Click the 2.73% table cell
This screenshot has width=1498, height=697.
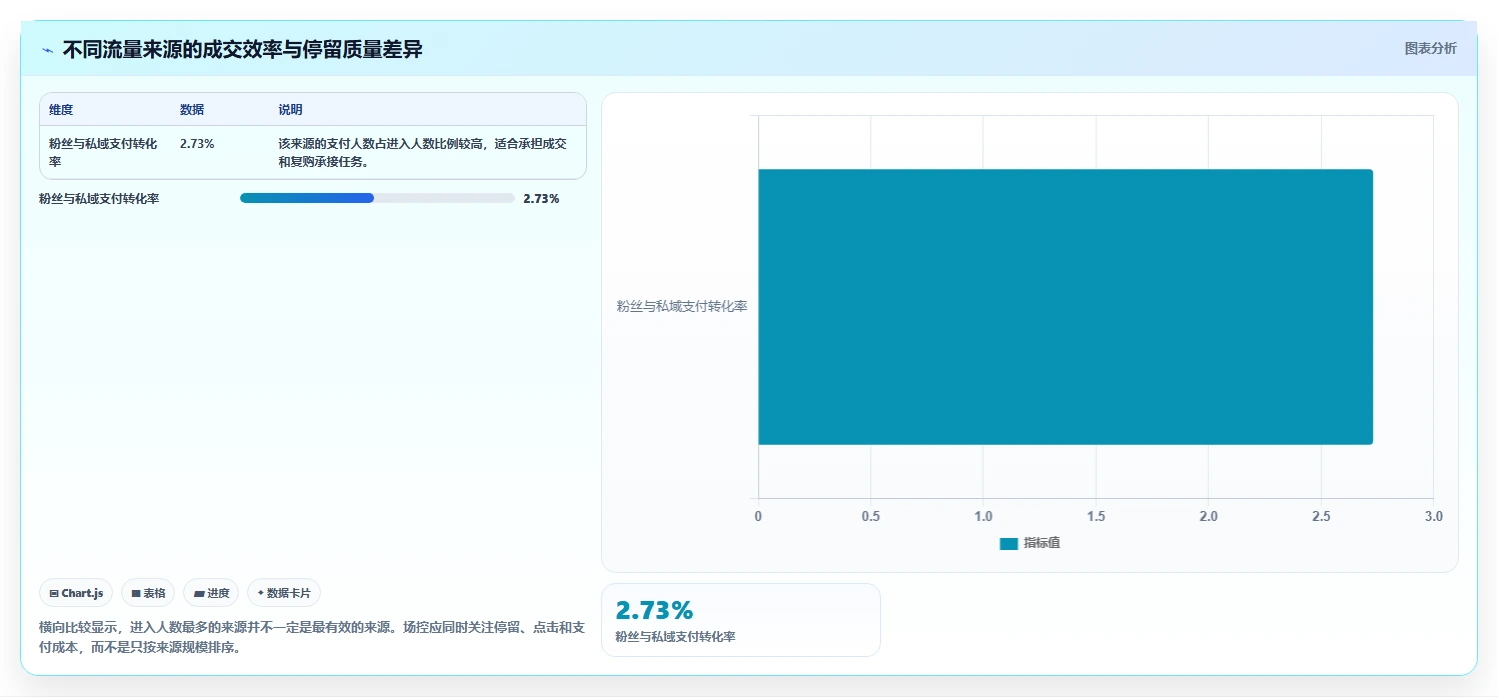pos(197,144)
